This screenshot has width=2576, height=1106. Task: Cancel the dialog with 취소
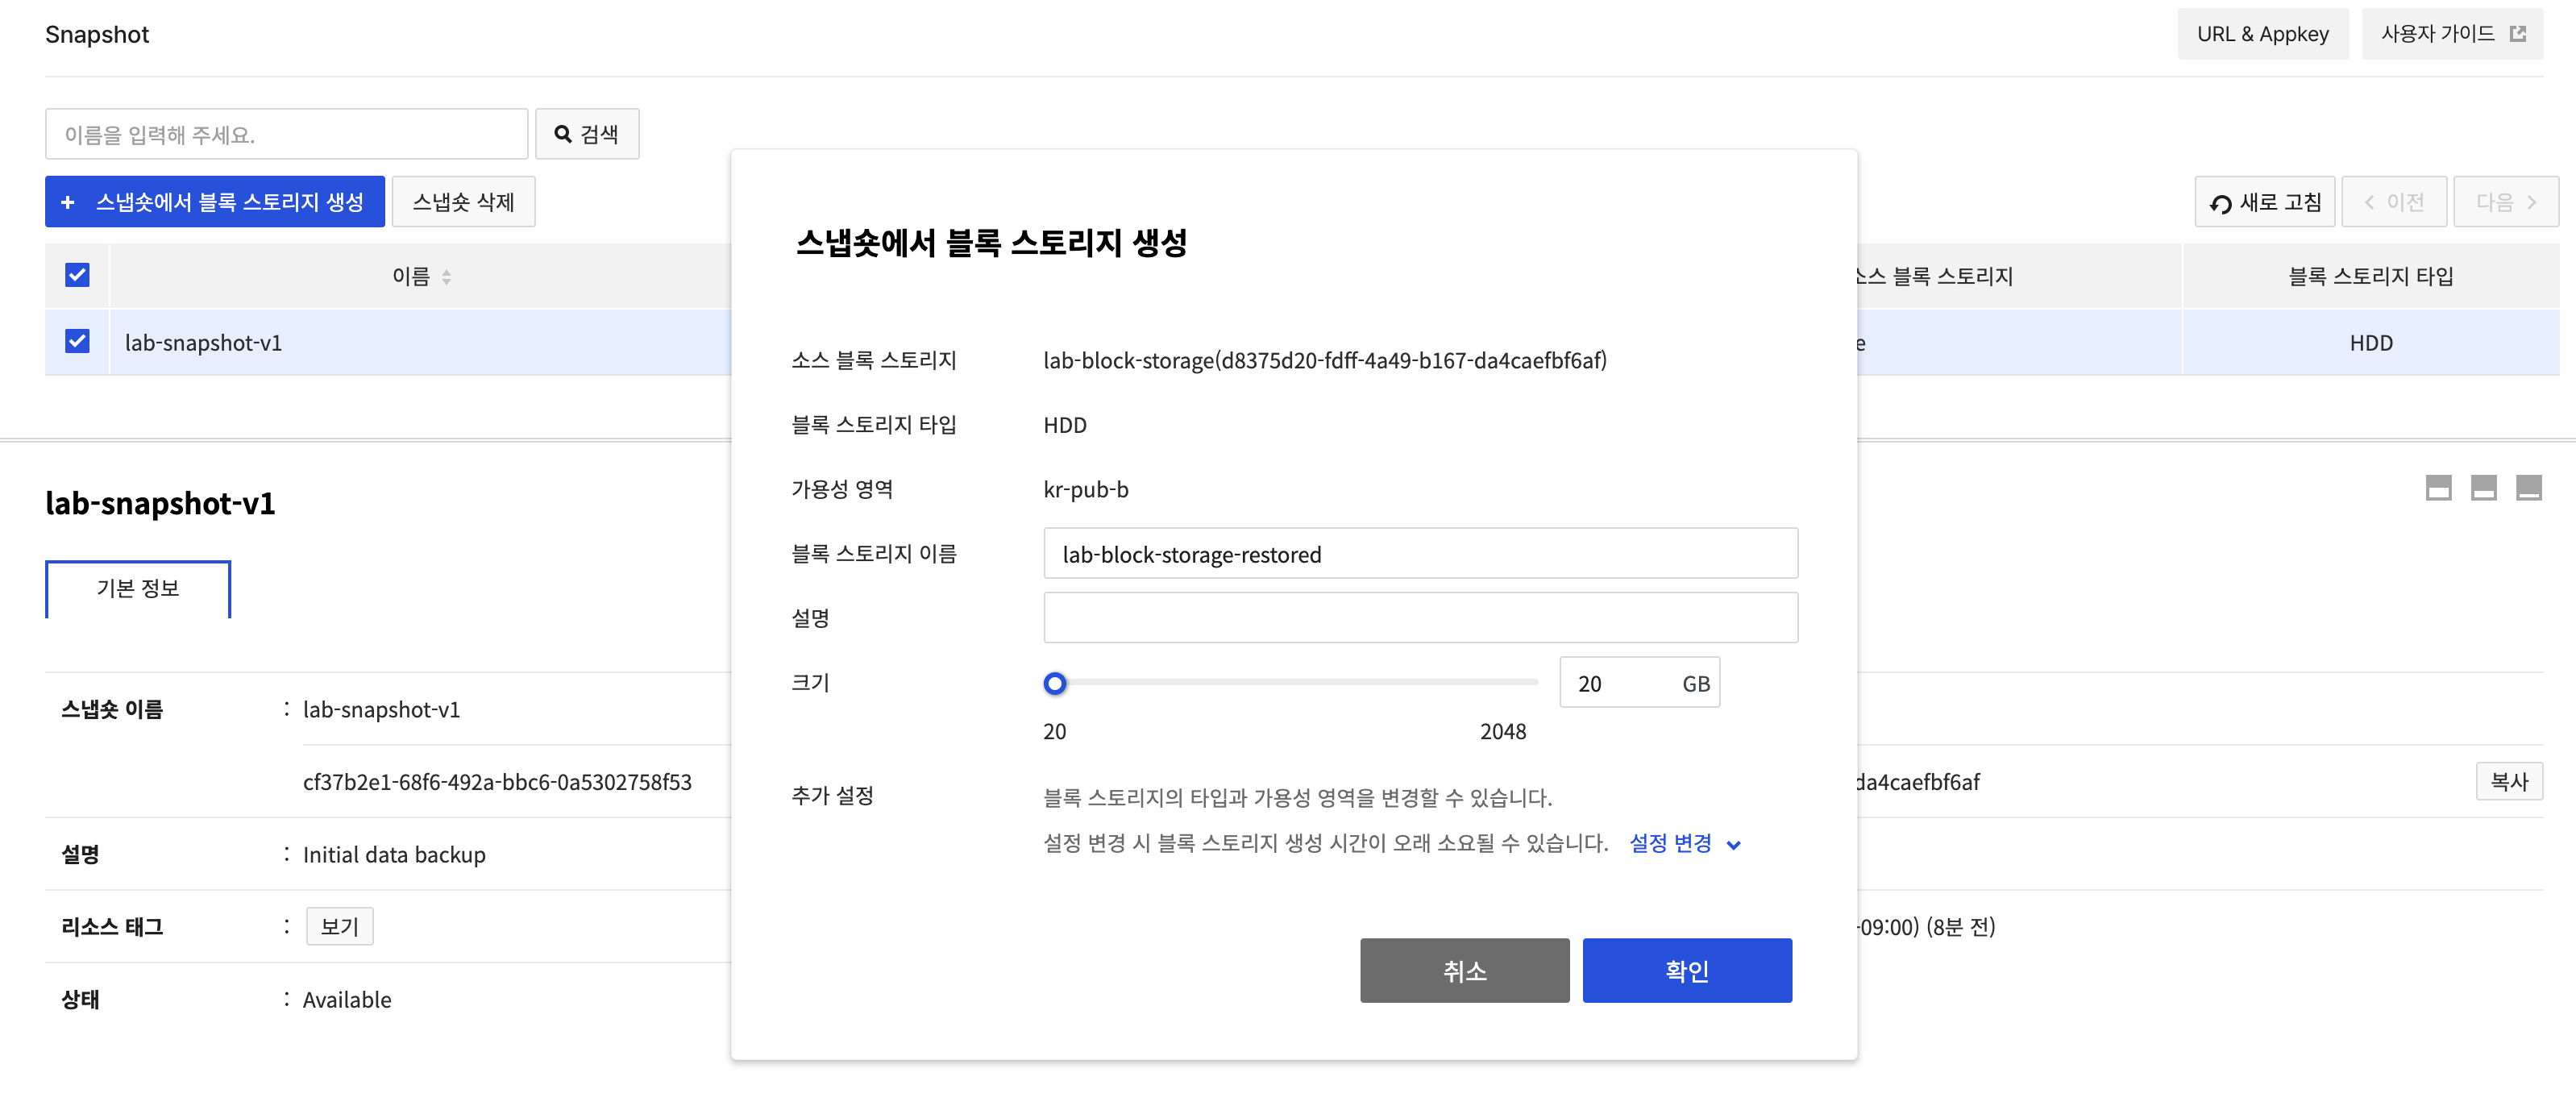[1464, 970]
